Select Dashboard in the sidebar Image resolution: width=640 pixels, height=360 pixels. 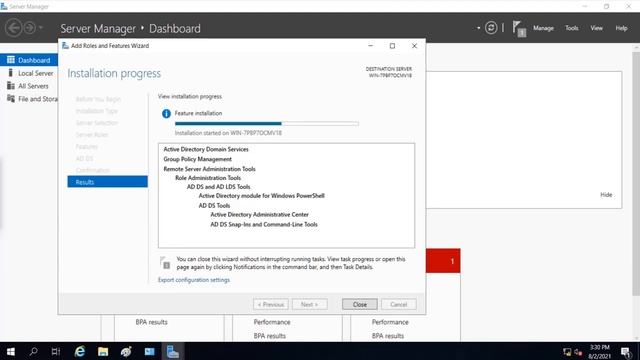29,60
